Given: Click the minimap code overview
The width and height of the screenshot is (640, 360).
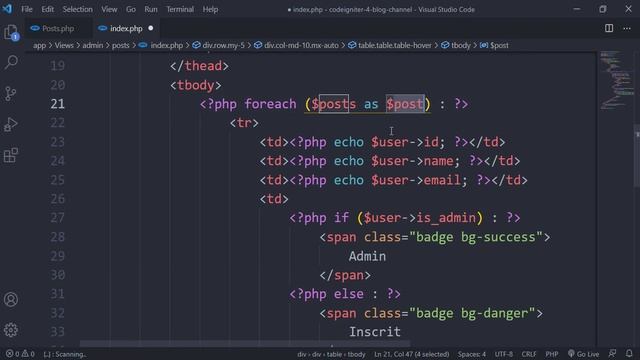Looking at the screenshot, I should tap(616, 81).
